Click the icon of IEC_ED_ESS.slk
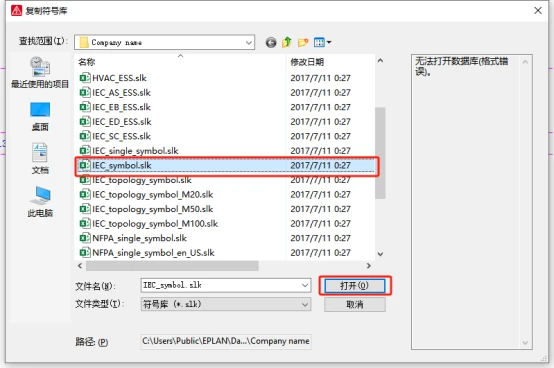Screen dimensions: 554x368 tap(85, 121)
